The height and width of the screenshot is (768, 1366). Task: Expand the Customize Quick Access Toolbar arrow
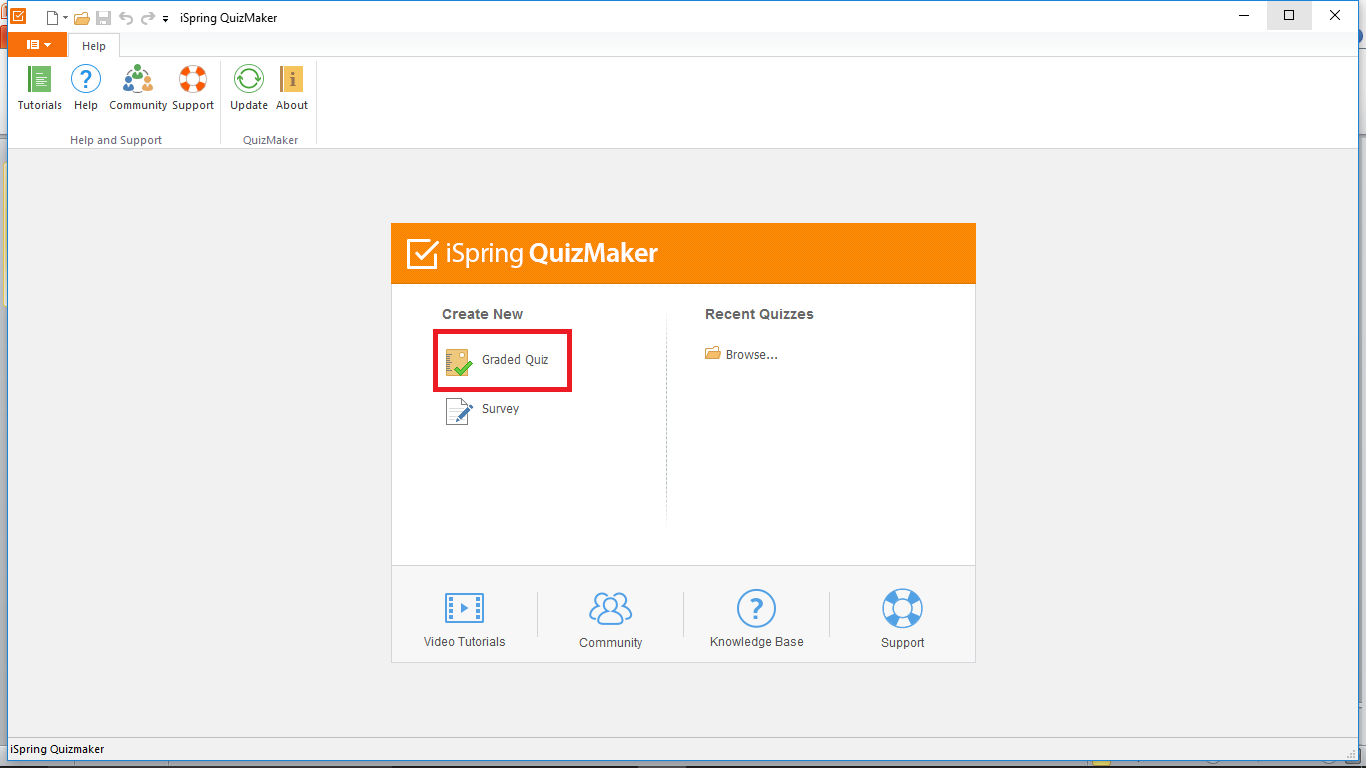point(166,19)
